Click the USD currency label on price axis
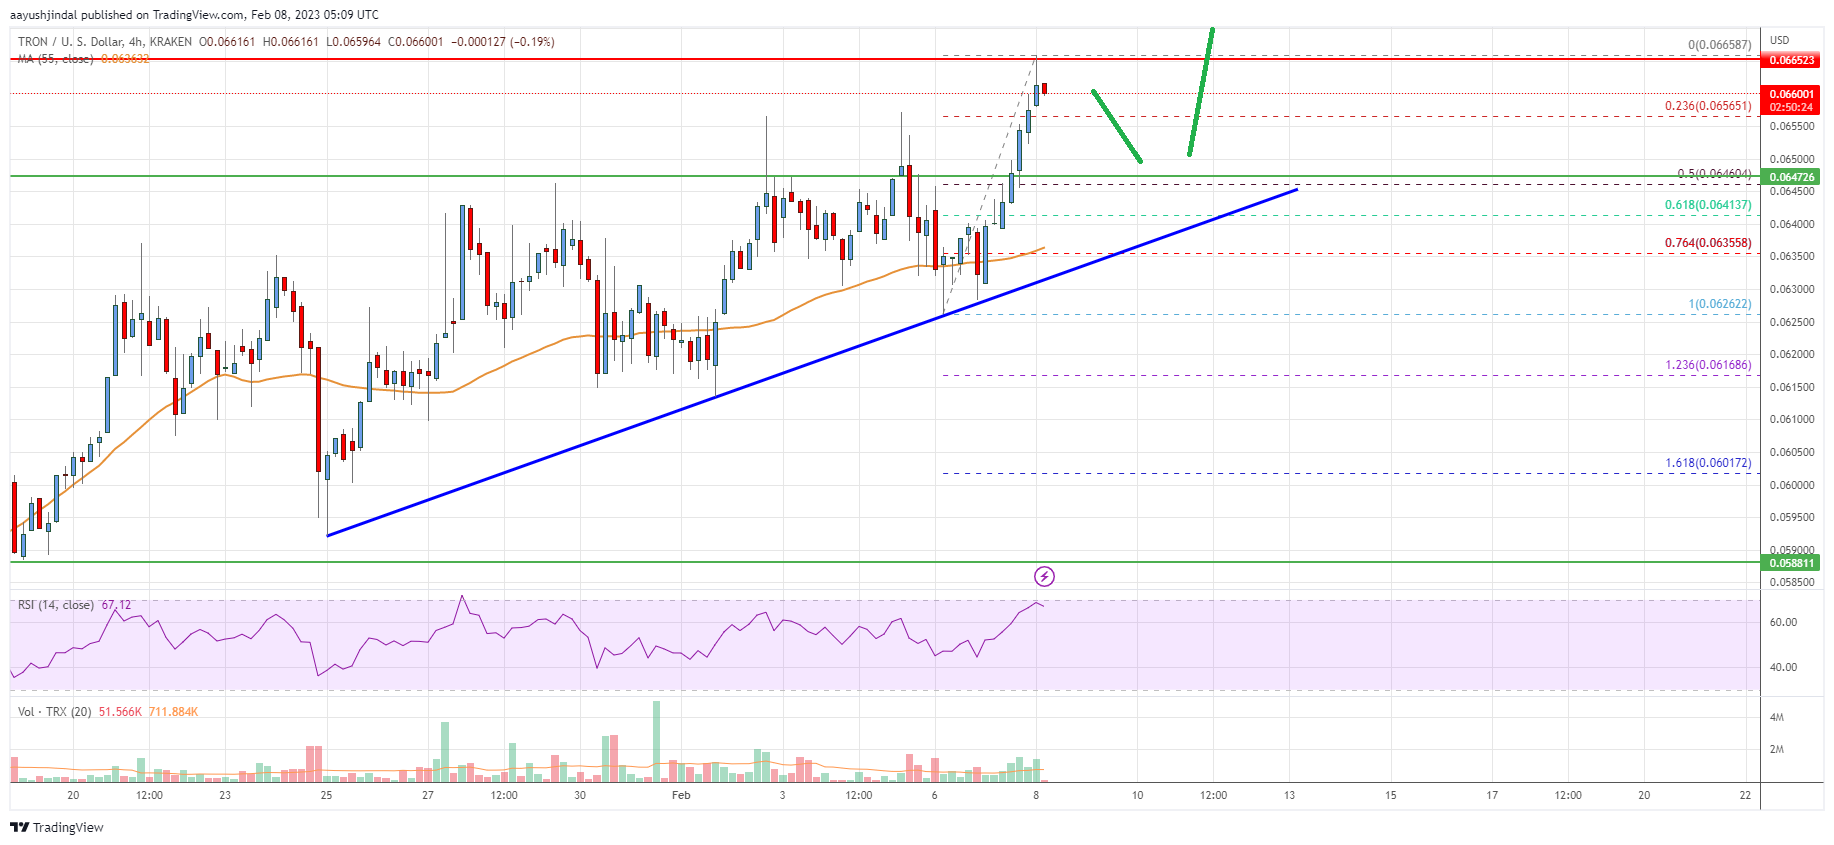 point(1780,40)
